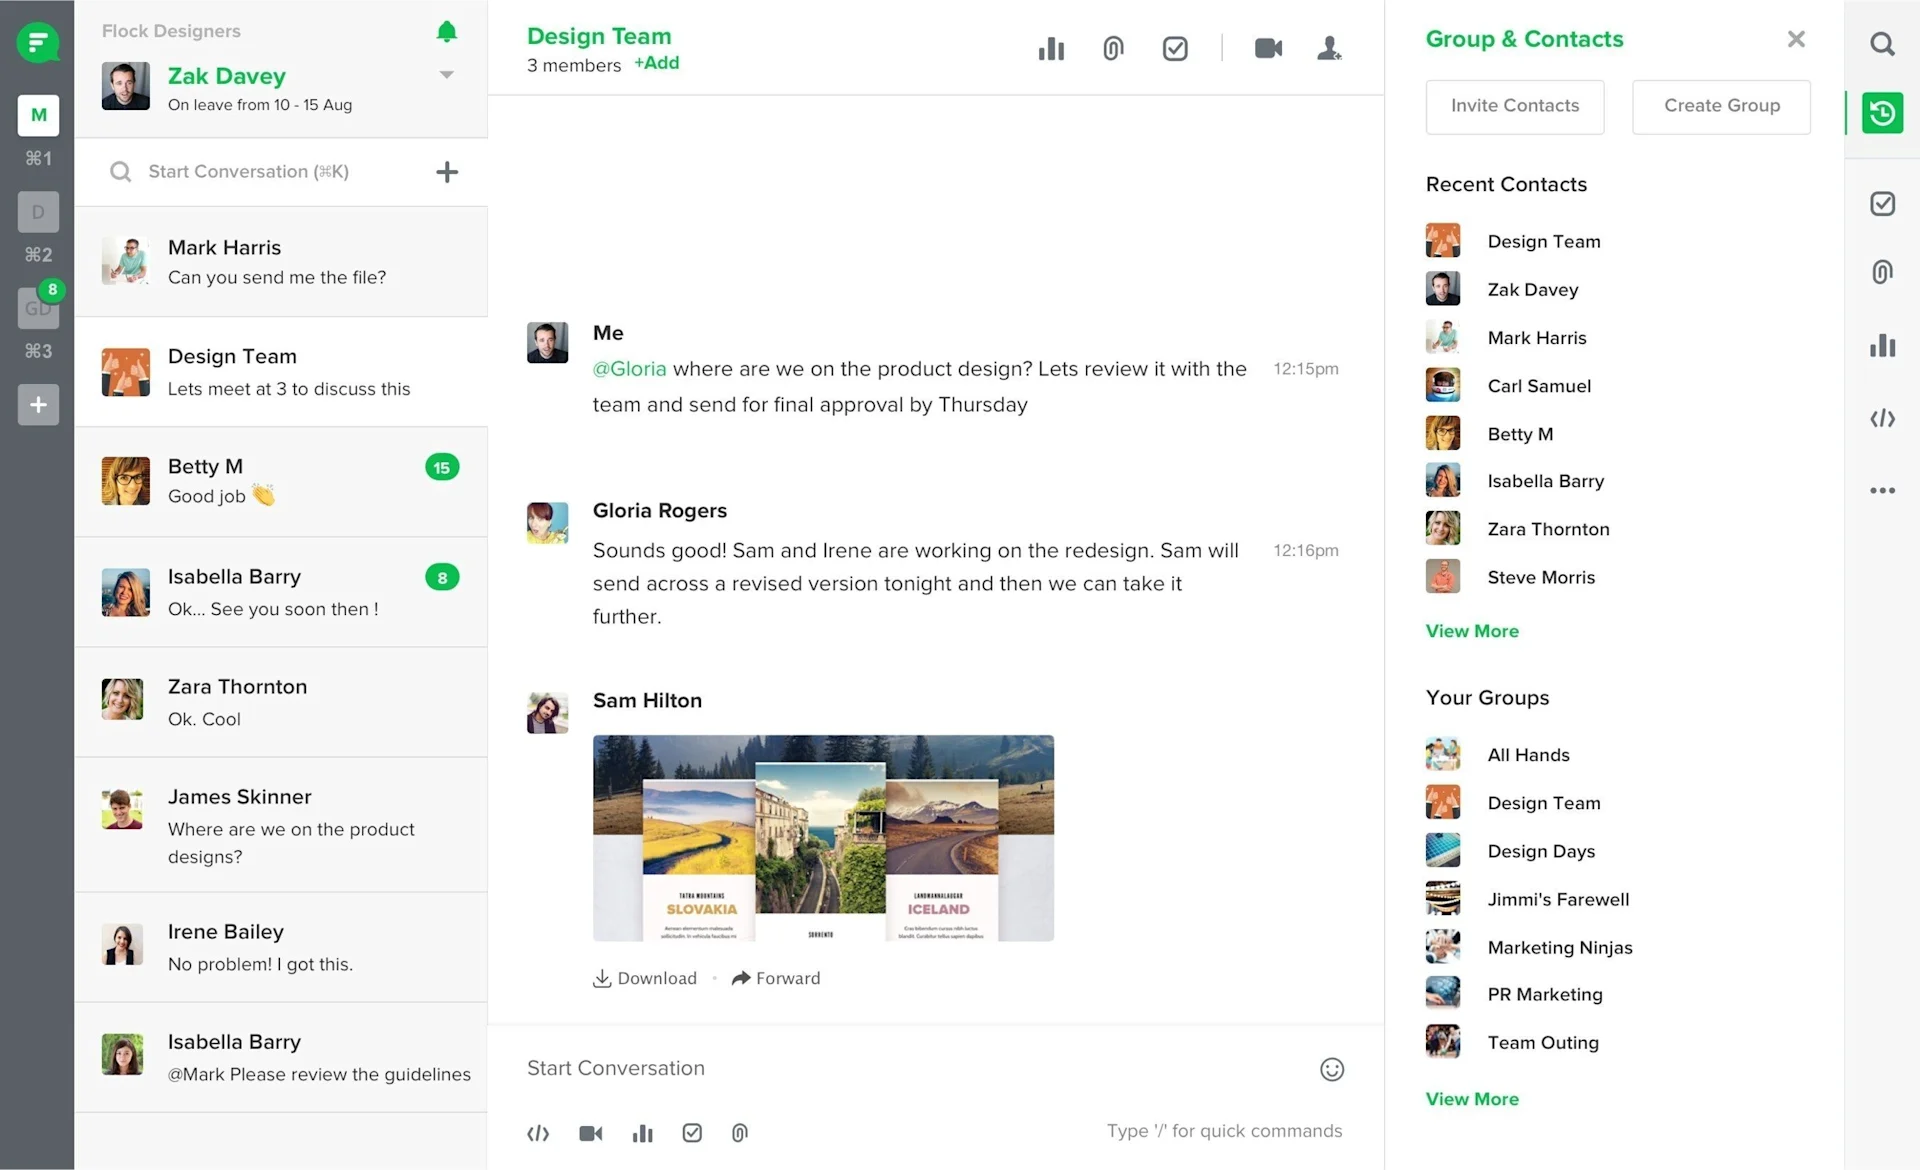Open more apps via the ellipsis in right rail

[1882, 490]
